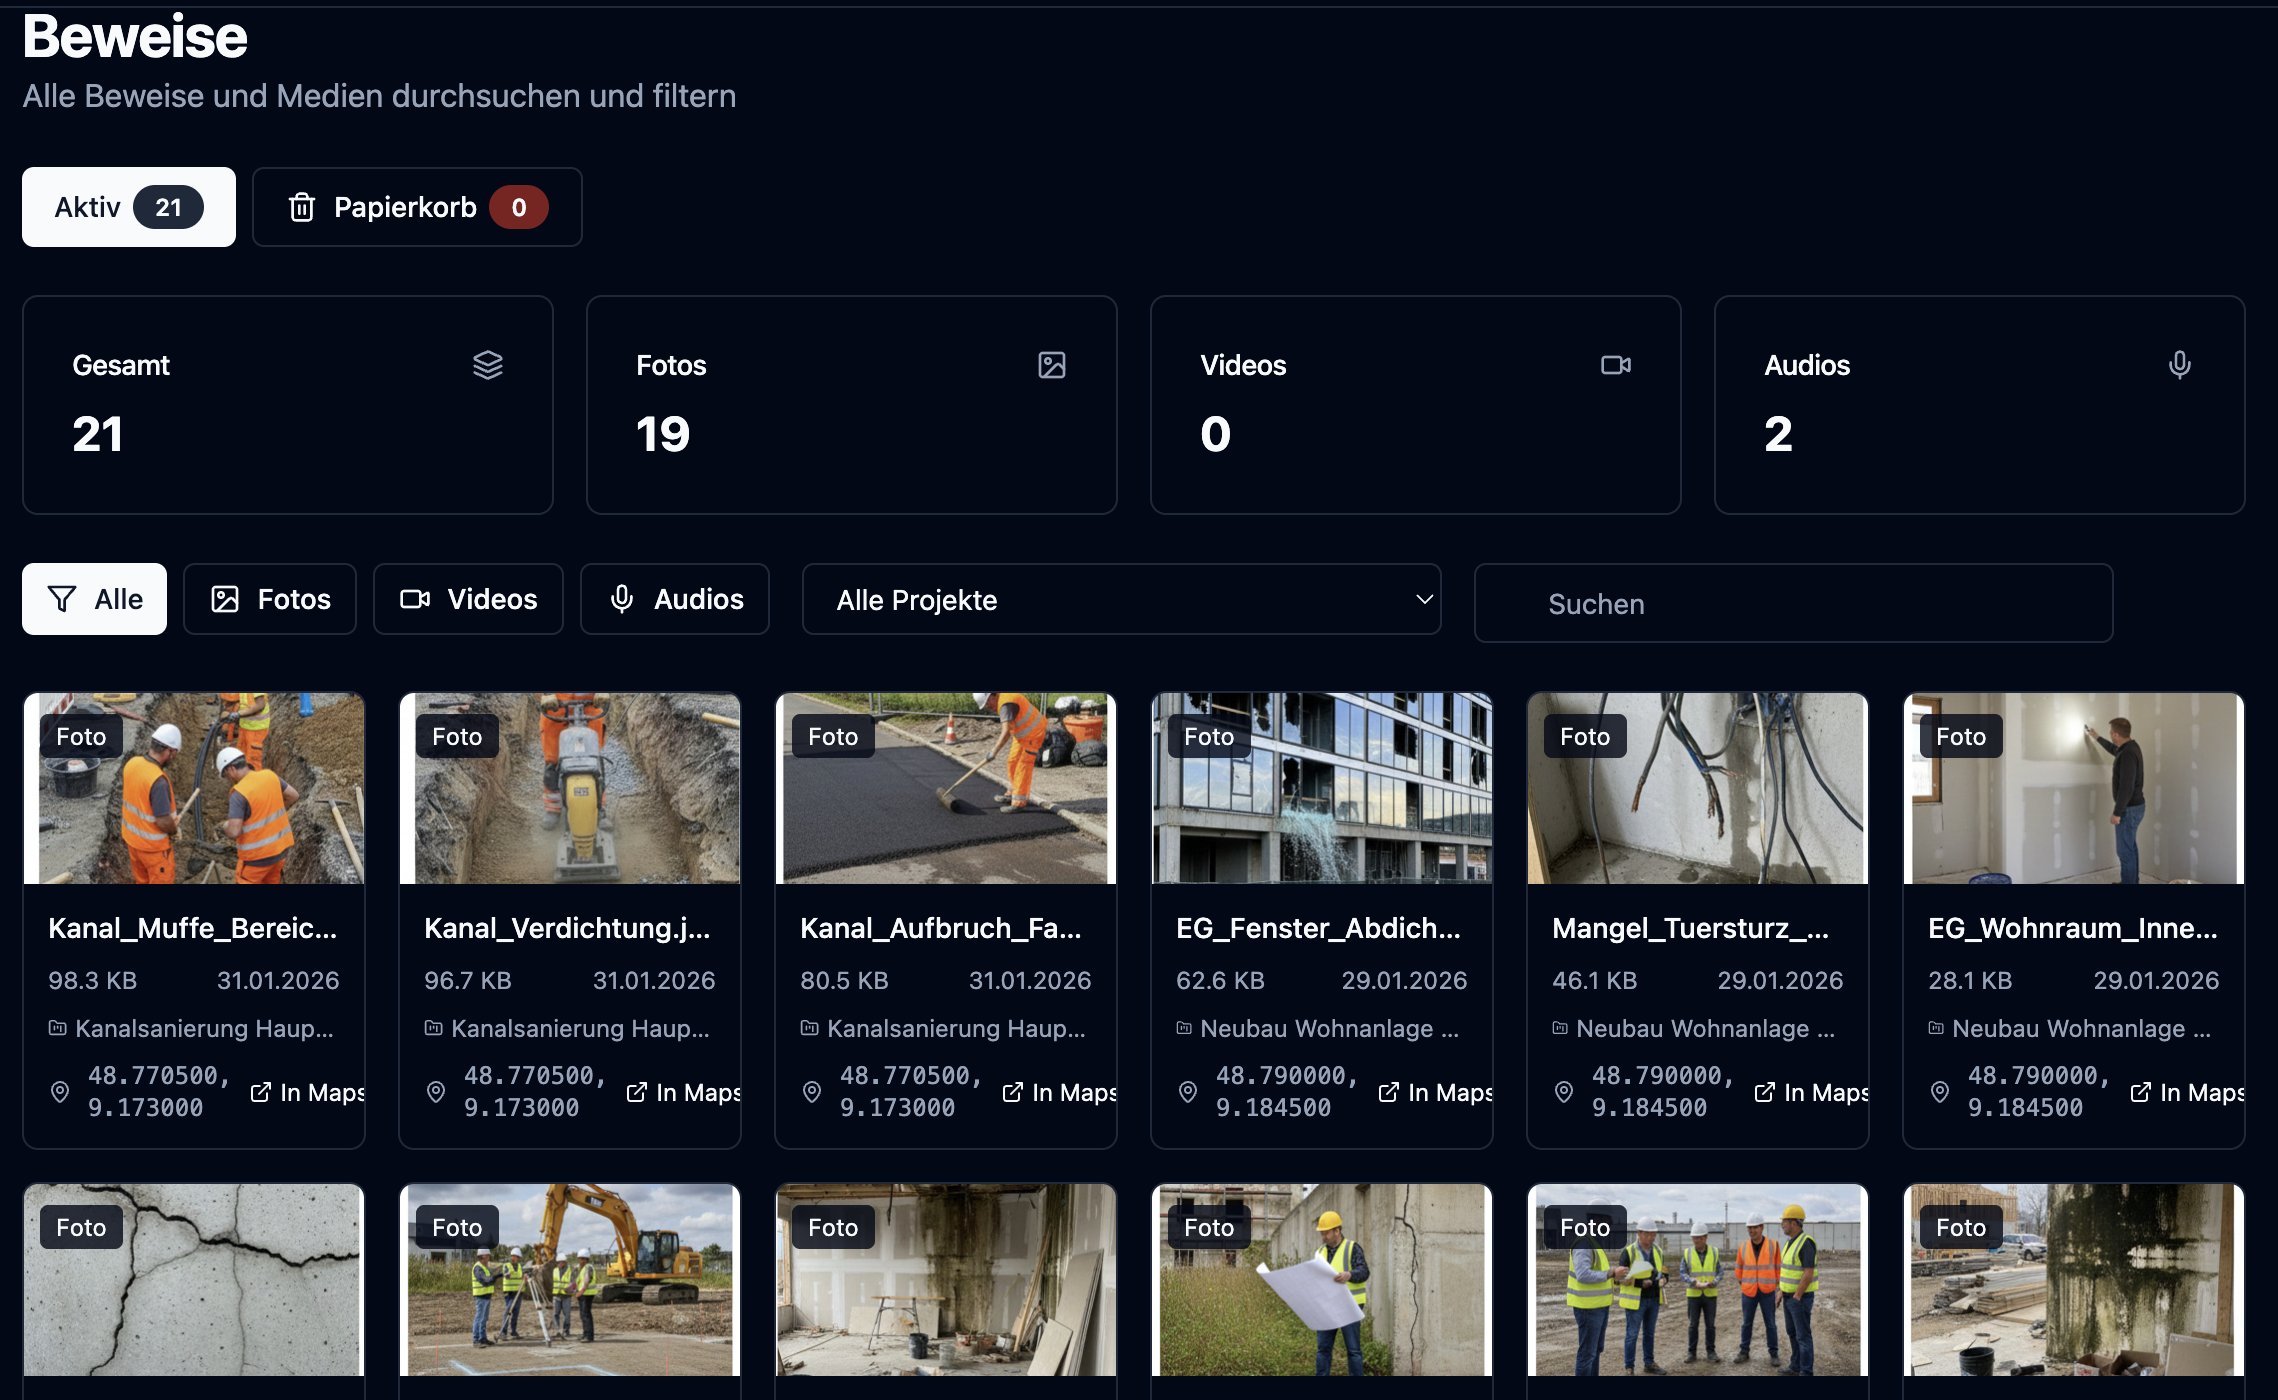This screenshot has width=2278, height=1400.
Task: Click the video camera icon in the Videos card
Action: 1618,365
